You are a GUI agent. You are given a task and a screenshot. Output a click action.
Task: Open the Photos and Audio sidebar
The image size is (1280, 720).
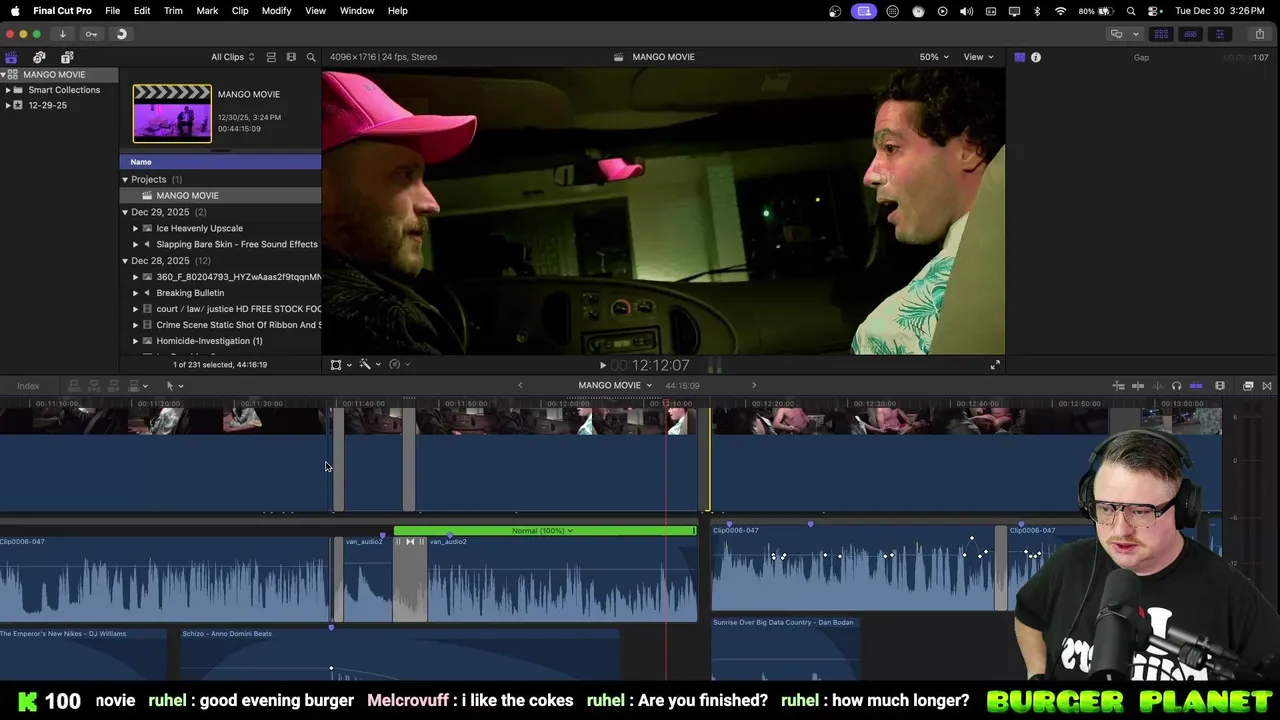tap(39, 57)
